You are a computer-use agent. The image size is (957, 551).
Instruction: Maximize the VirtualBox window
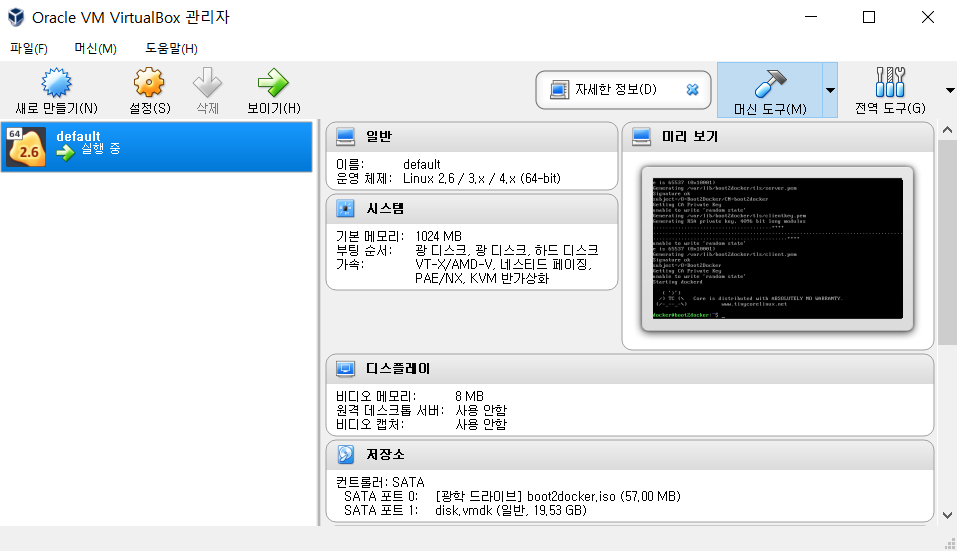point(869,17)
